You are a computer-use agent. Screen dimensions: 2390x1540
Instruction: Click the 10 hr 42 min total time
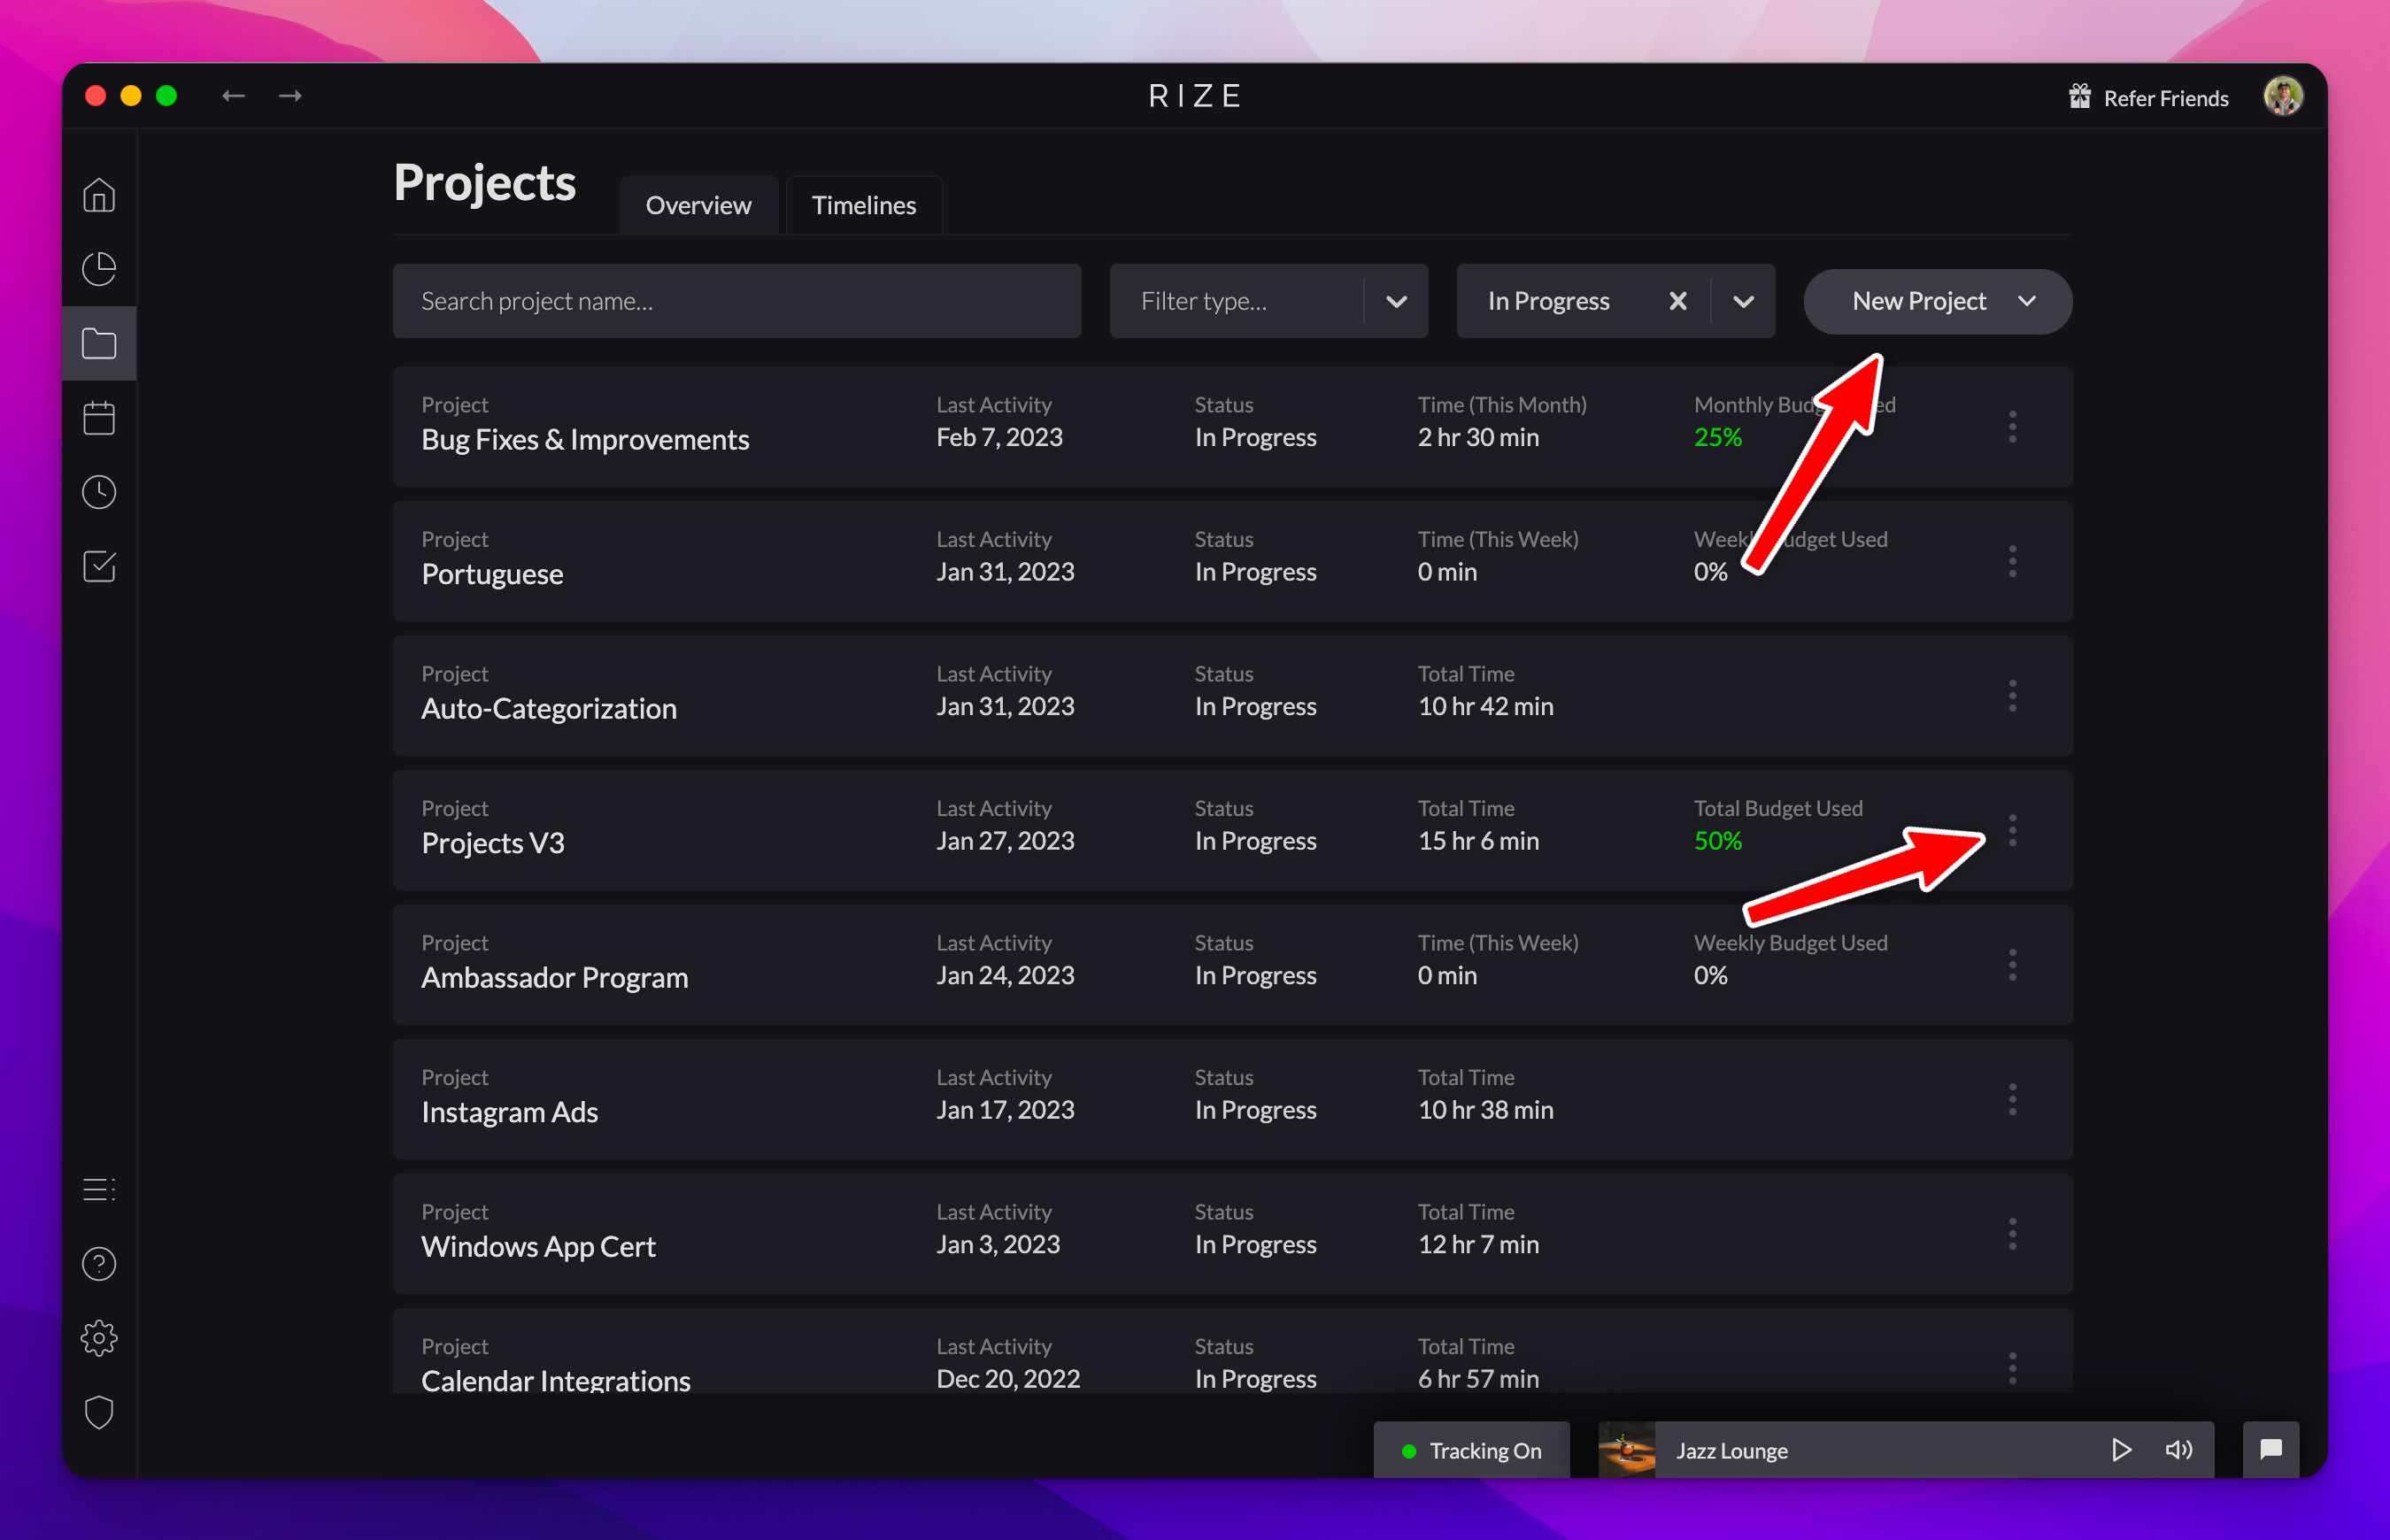tap(1485, 706)
